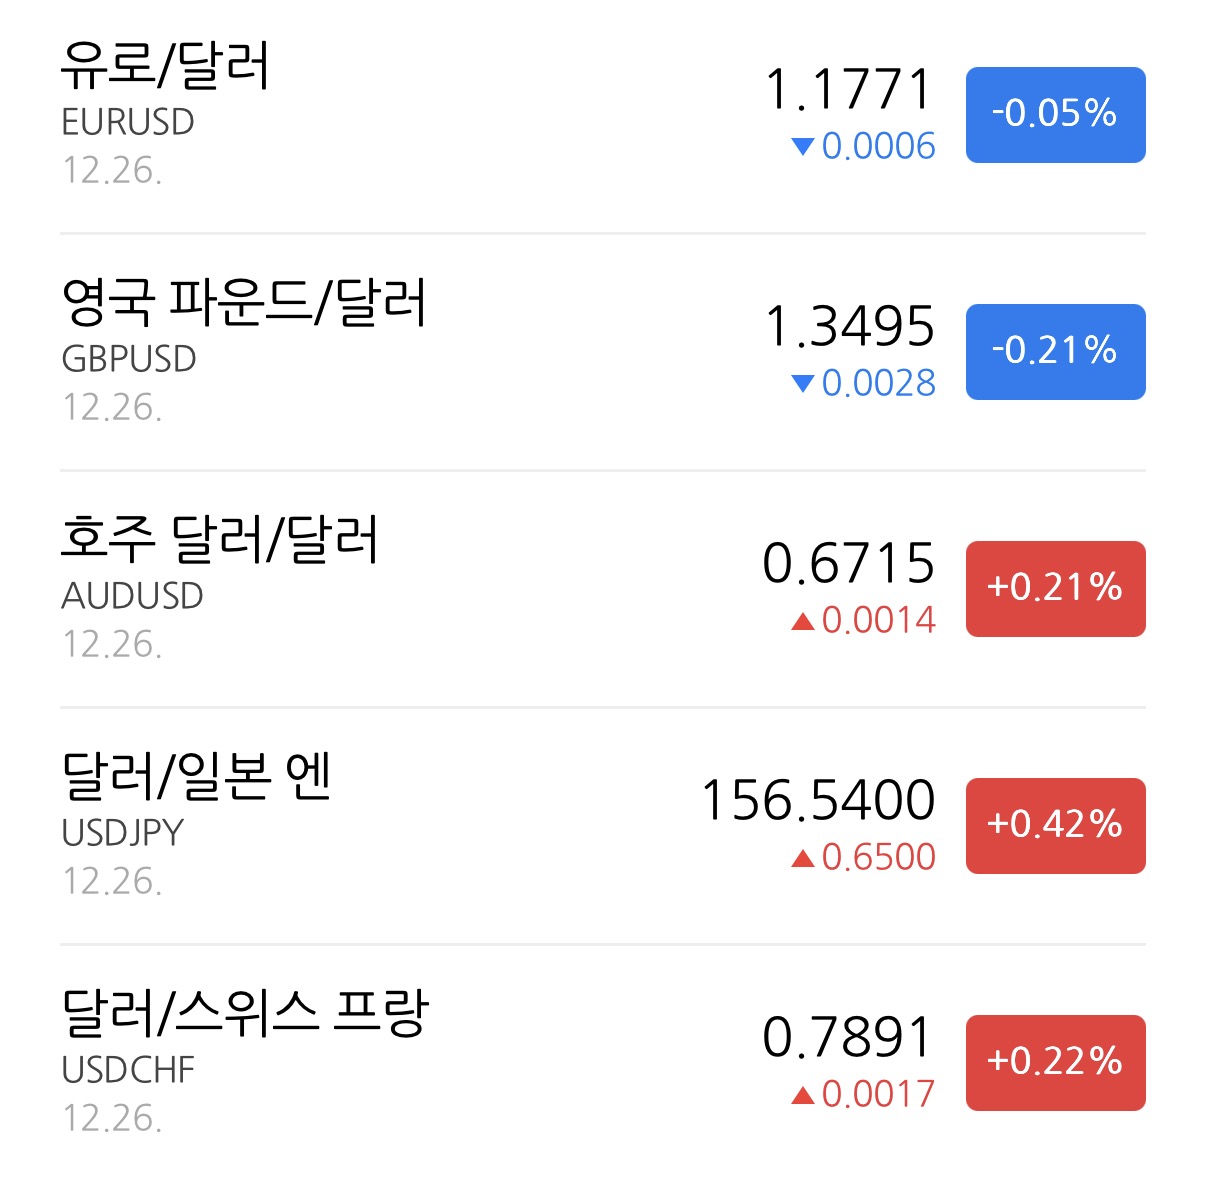Open the 호주 달러/달러 pair title
The width and height of the screenshot is (1206, 1177).
click(x=219, y=540)
